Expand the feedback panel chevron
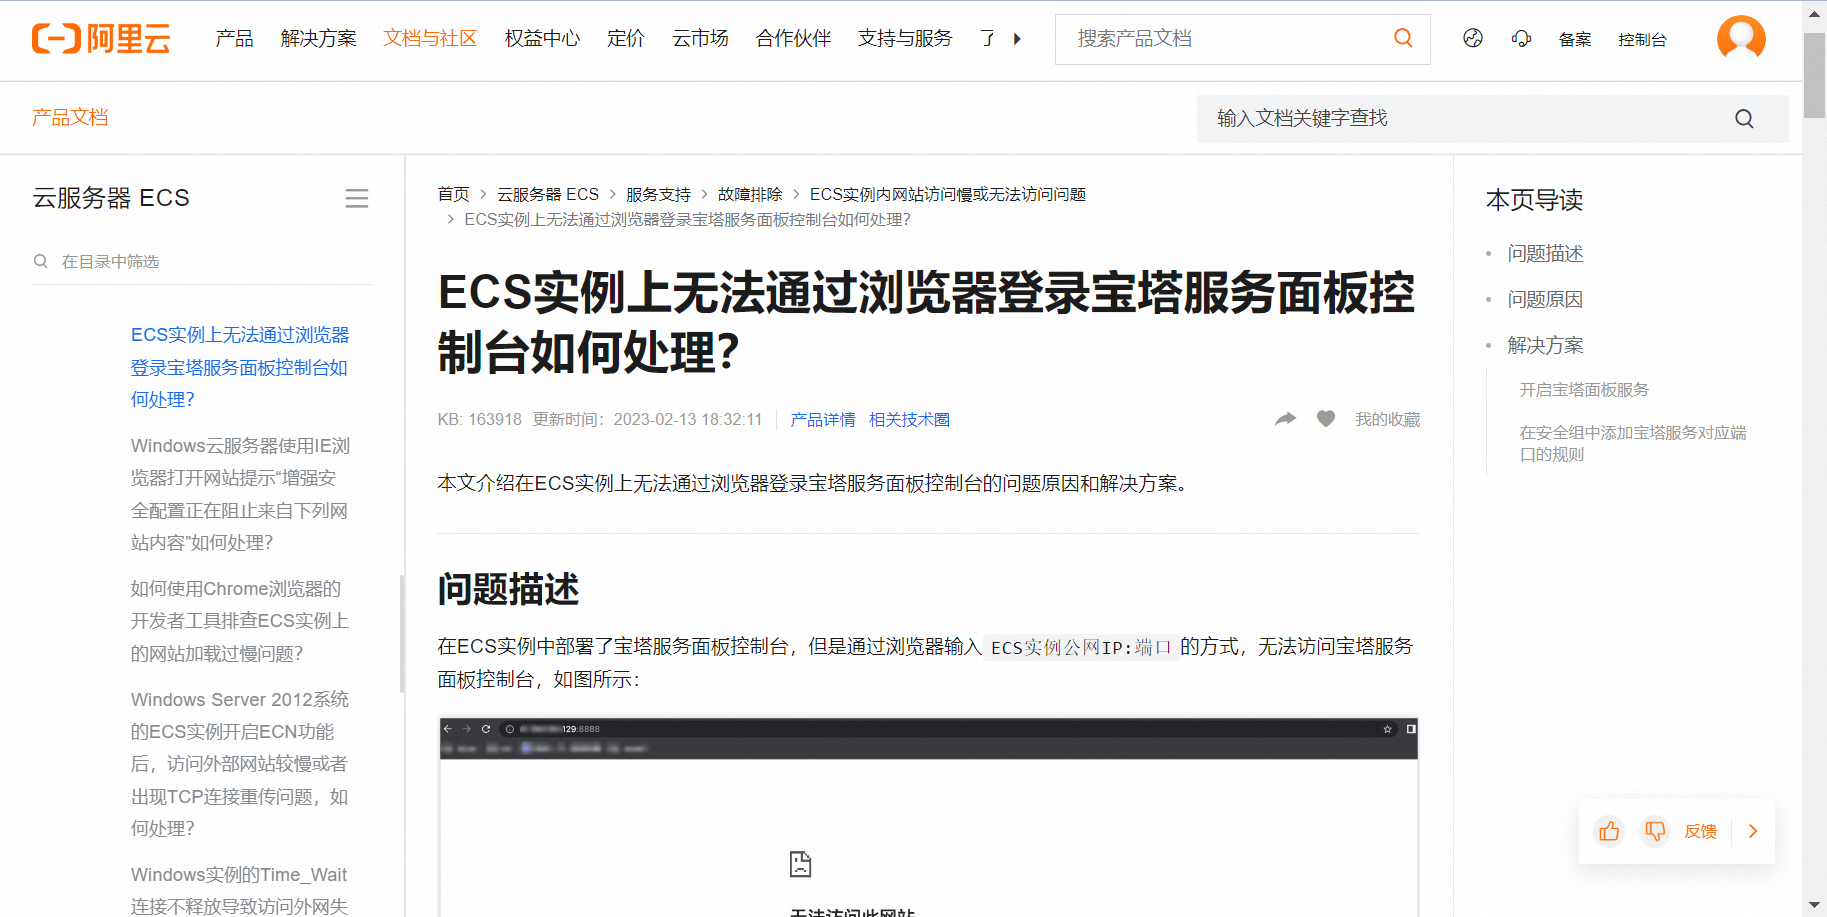Viewport: 1827px width, 917px height. click(1752, 831)
